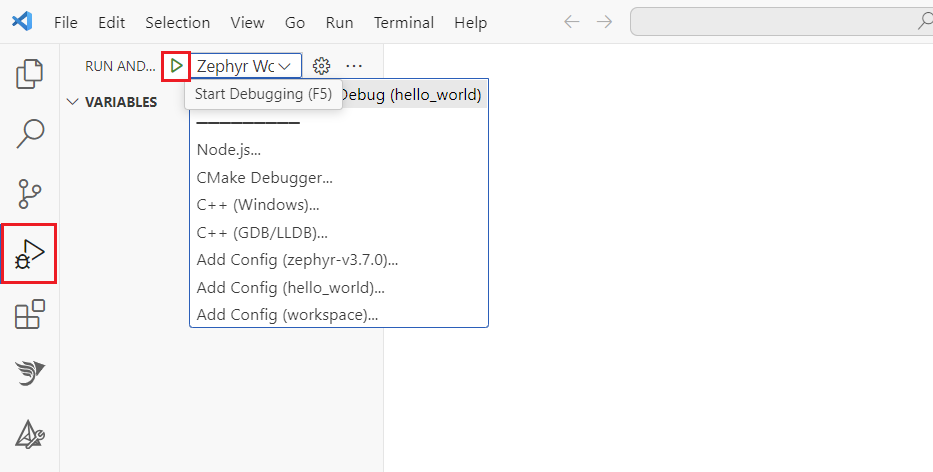The height and width of the screenshot is (472, 933).
Task: Collapse the VARIABLES section
Action: point(112,102)
